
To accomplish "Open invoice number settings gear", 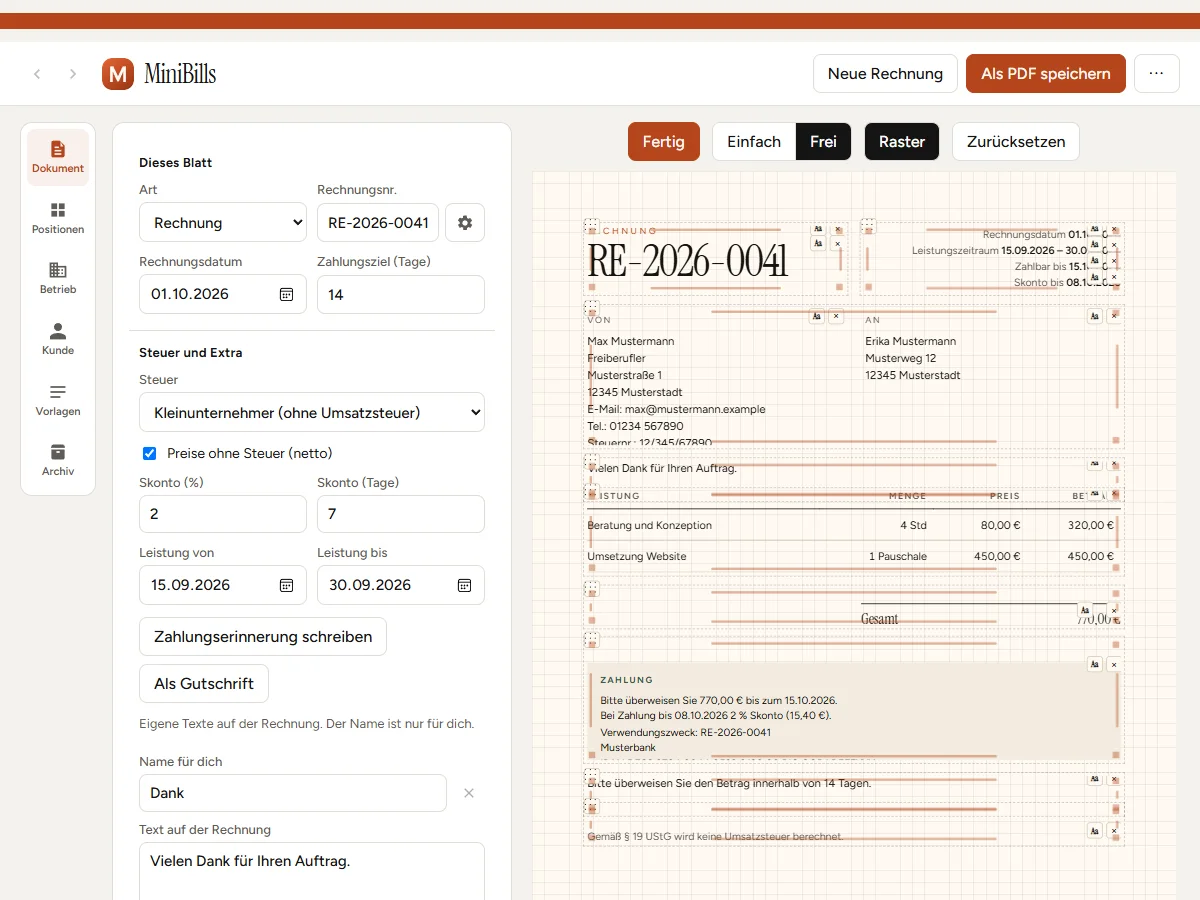I will 465,223.
